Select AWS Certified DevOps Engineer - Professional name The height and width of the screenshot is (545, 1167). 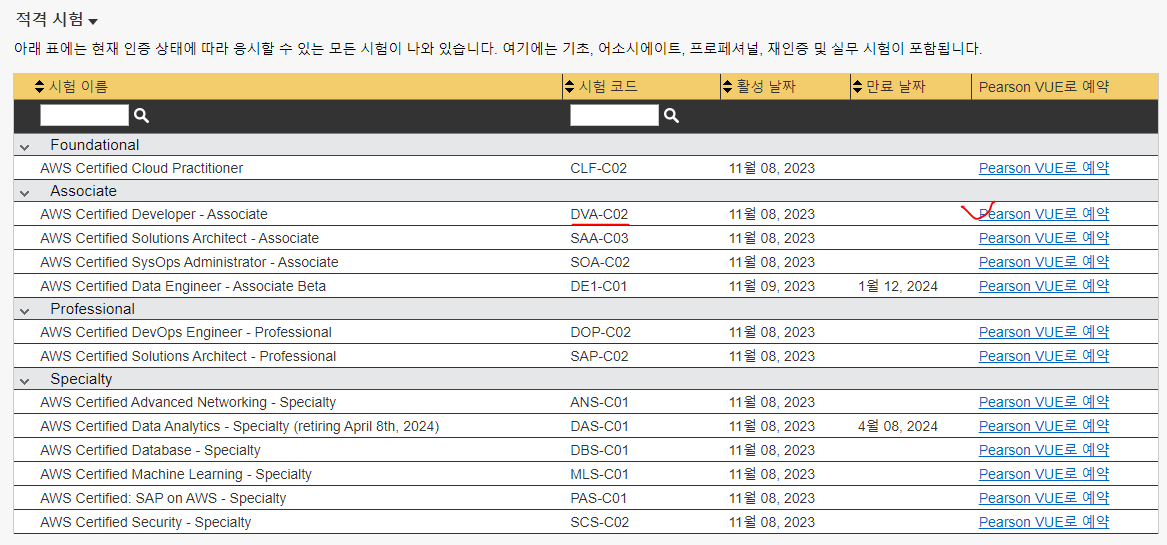pos(186,332)
